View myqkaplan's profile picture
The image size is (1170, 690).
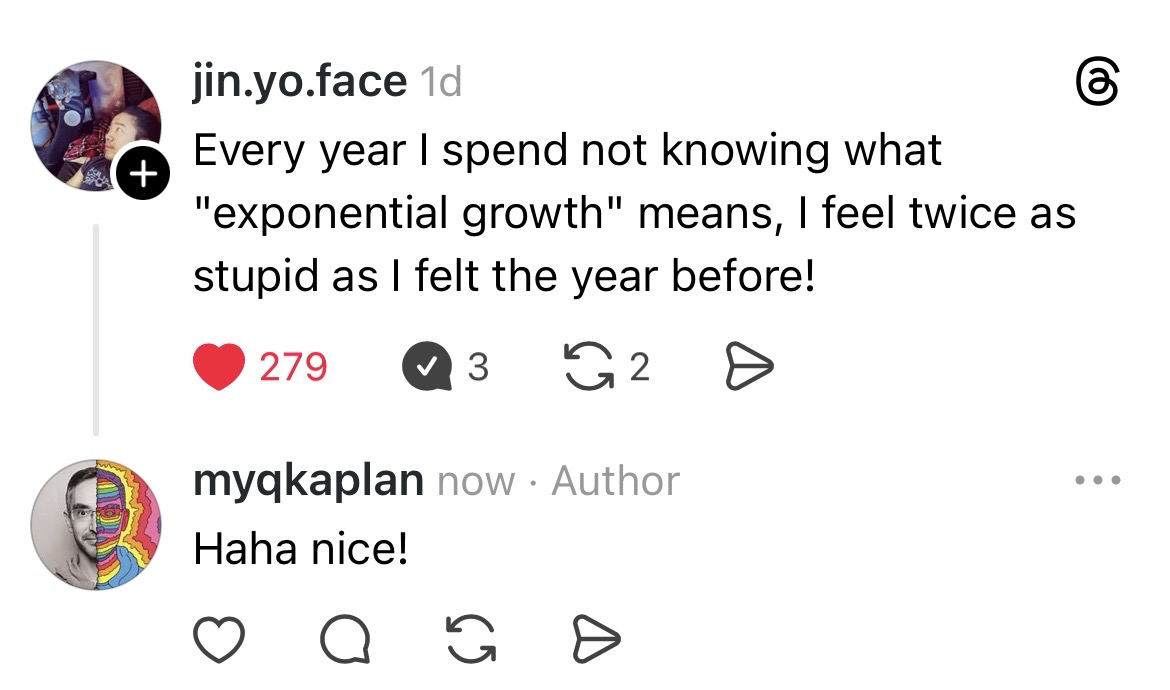(95, 525)
